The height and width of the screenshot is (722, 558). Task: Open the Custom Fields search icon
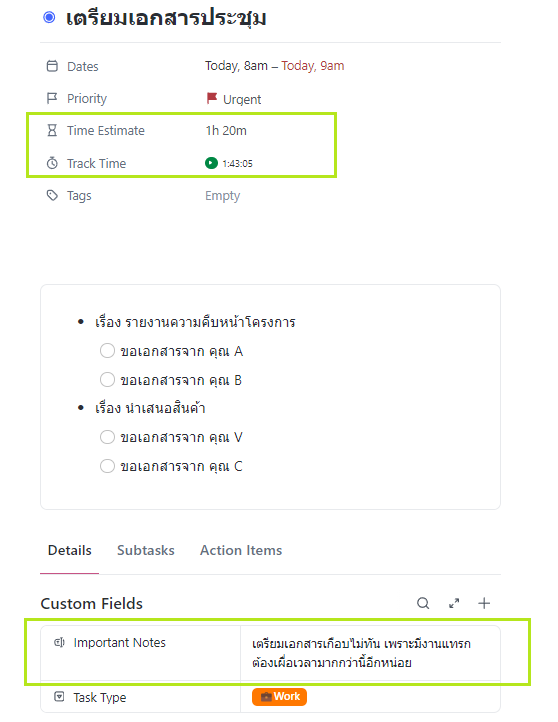(x=423, y=603)
